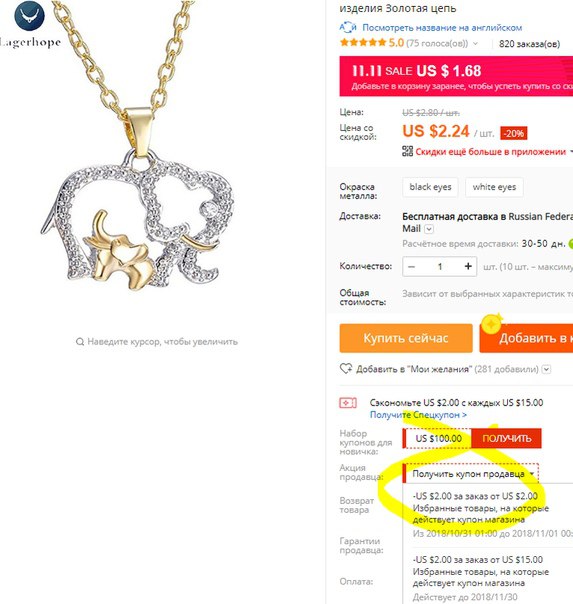Select the black eyes variant option

pyautogui.click(x=430, y=187)
